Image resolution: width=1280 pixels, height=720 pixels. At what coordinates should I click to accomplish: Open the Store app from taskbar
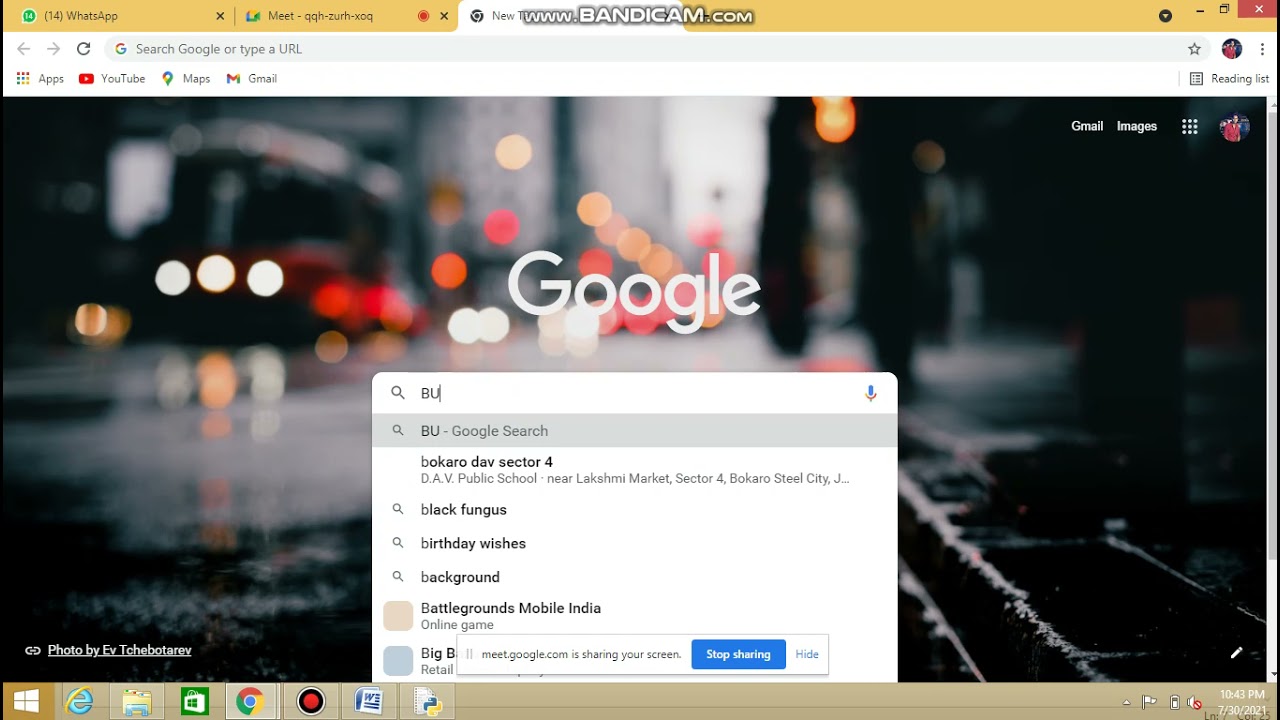click(194, 702)
